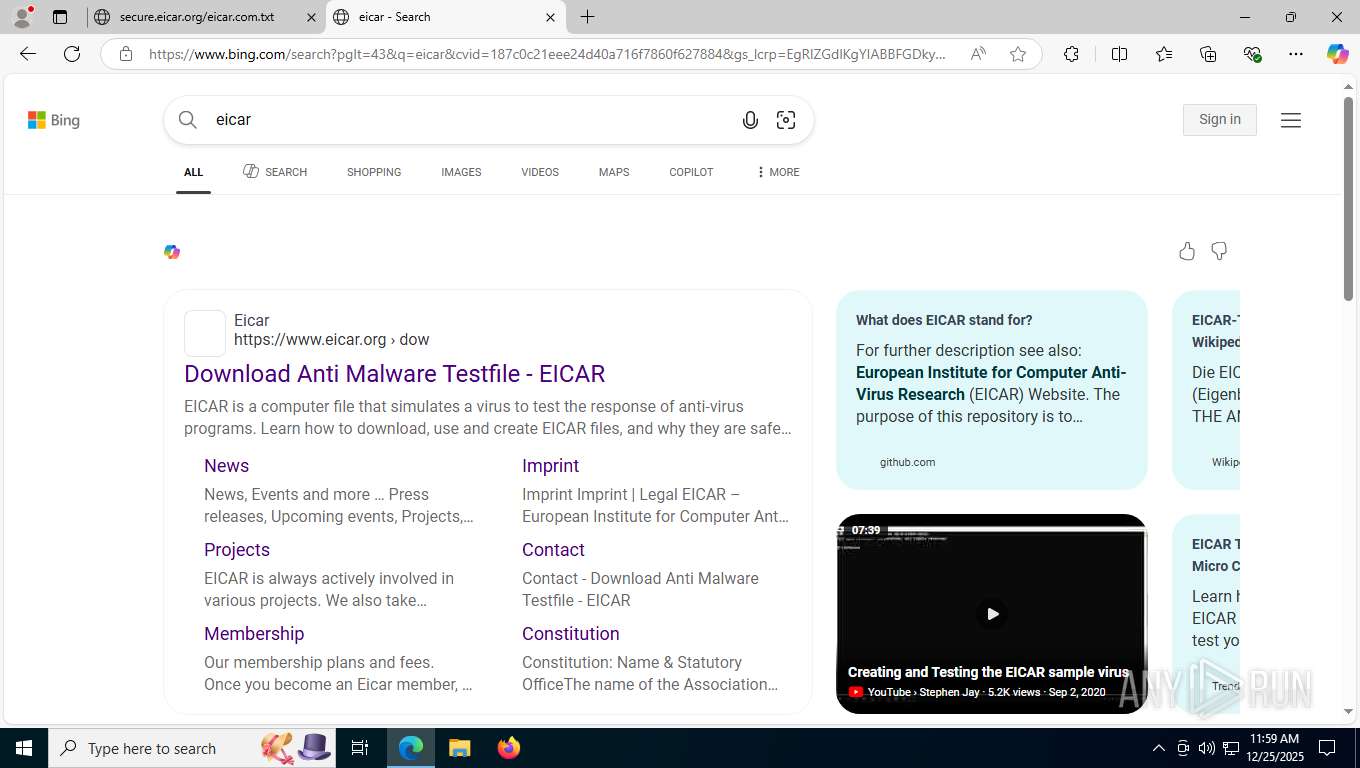Expand the MORE dropdown
The height and width of the screenshot is (768, 1360).
tap(778, 172)
